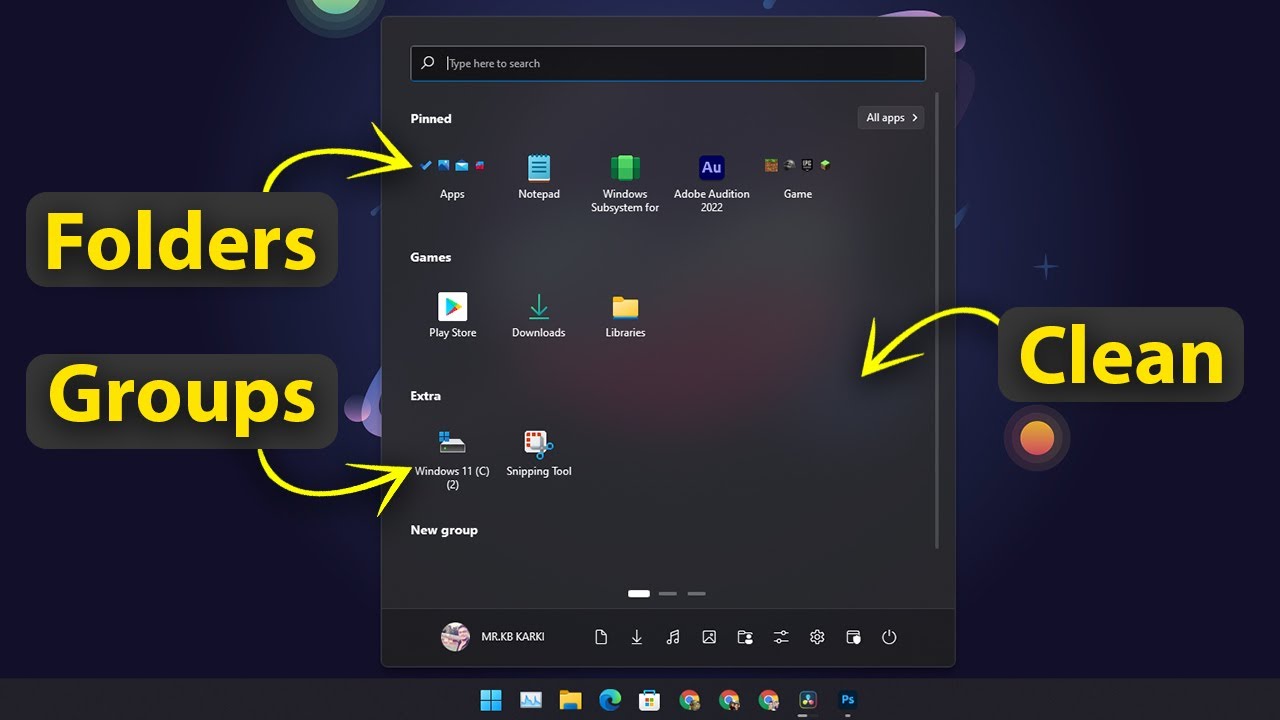Screen dimensions: 1280x720
Task: Open Microsoft Edge from the taskbar
Action: (x=610, y=700)
